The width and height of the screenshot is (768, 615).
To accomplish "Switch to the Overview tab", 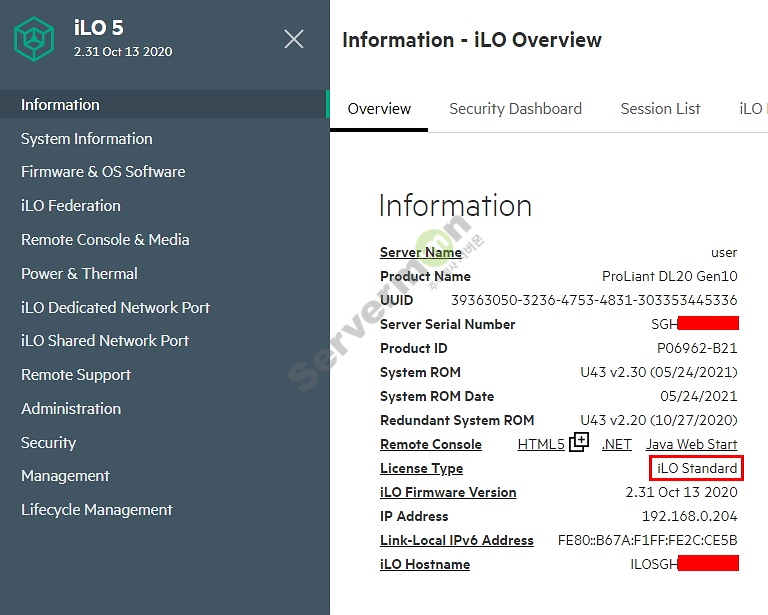I will (379, 109).
